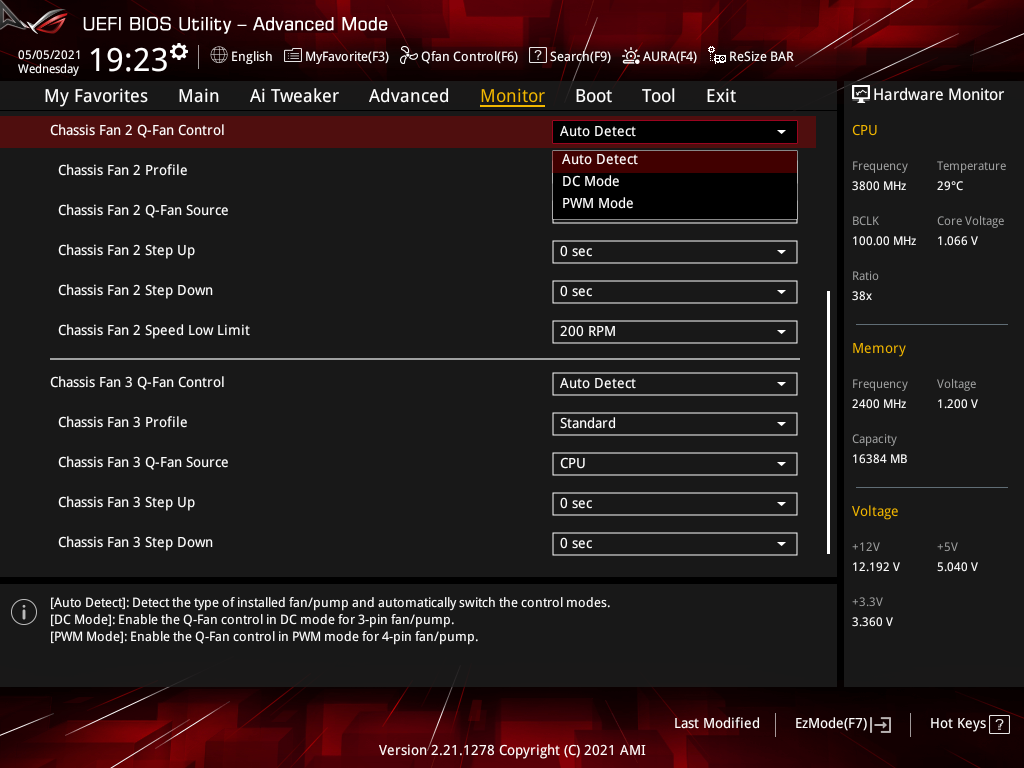Click Voltage heading in Hardware Monitor
The height and width of the screenshot is (768, 1024).
click(x=874, y=511)
